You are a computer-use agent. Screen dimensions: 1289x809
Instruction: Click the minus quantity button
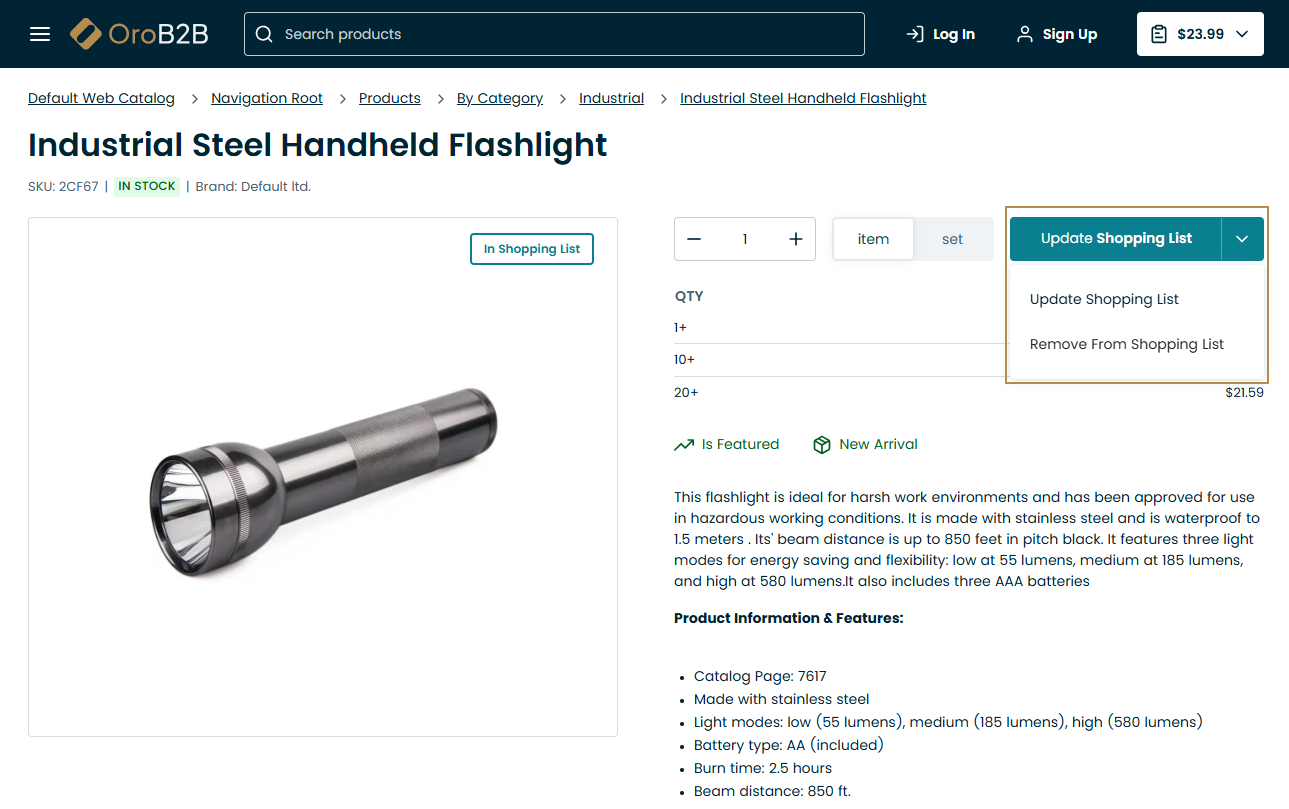694,239
